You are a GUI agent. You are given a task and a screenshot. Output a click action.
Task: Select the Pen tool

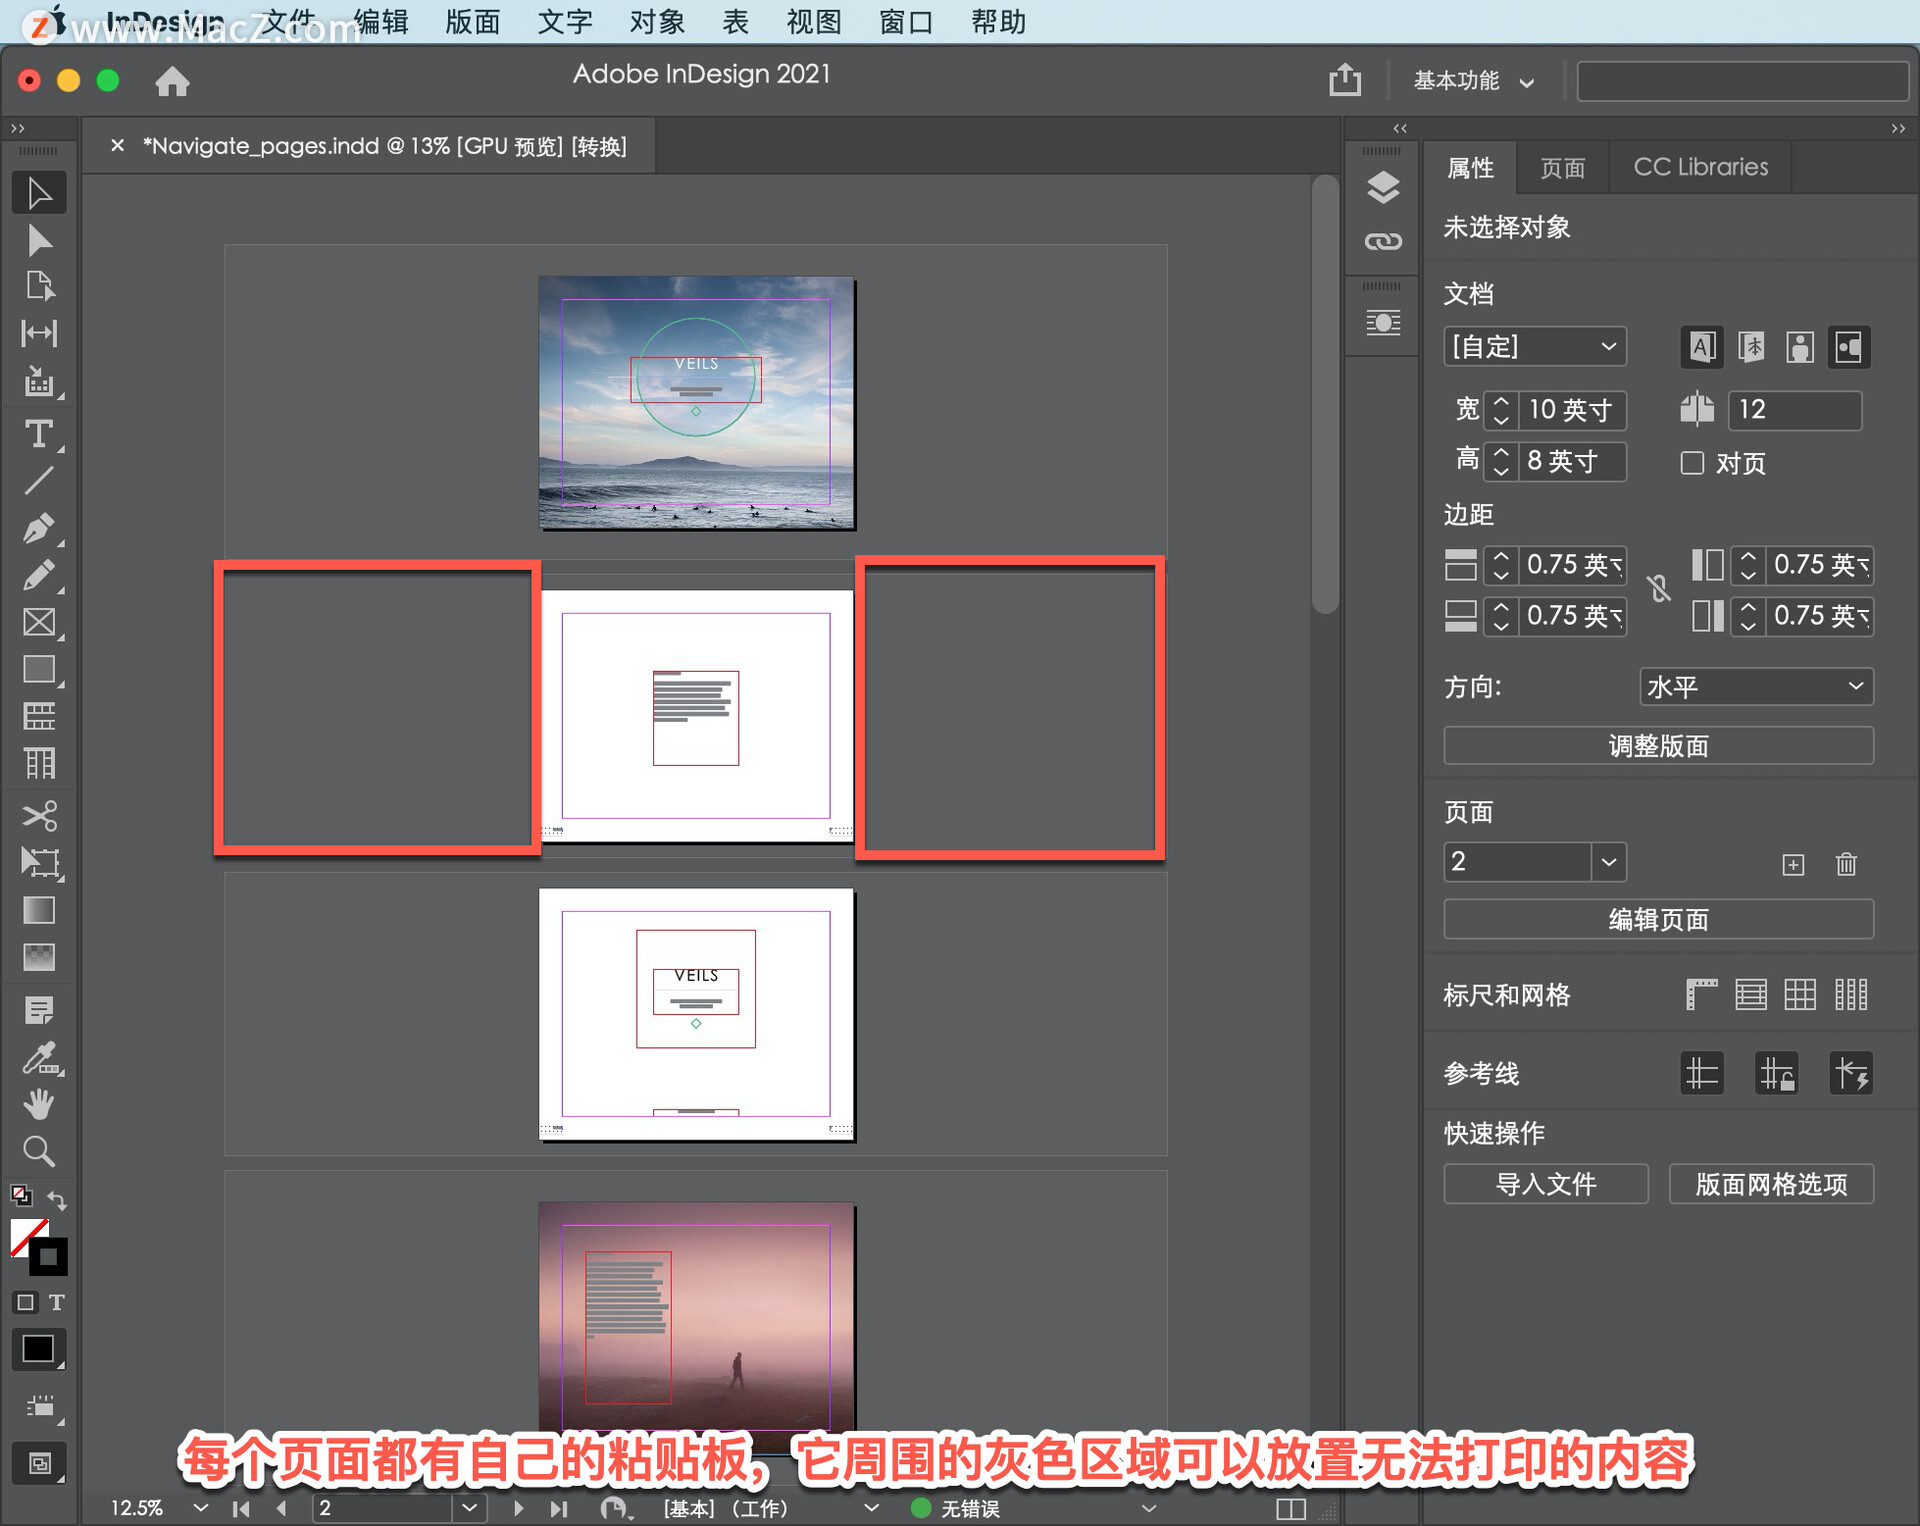(39, 528)
